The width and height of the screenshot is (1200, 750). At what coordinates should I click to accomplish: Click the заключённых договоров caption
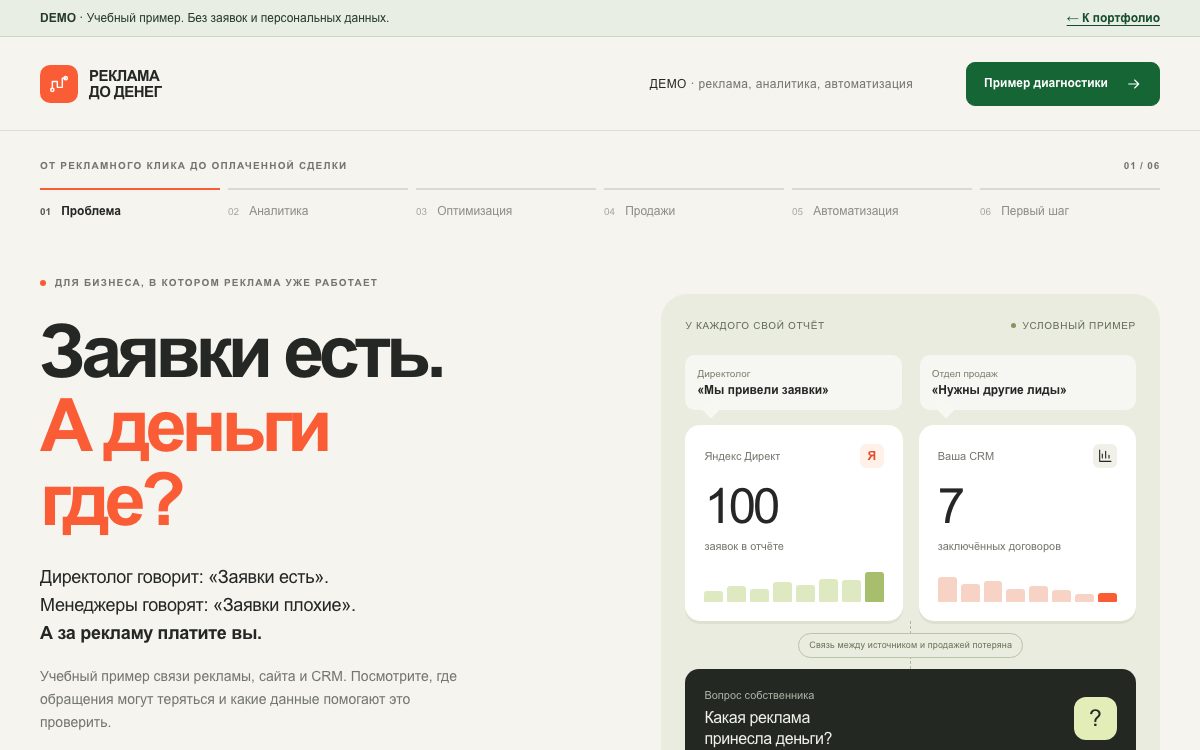coord(999,547)
